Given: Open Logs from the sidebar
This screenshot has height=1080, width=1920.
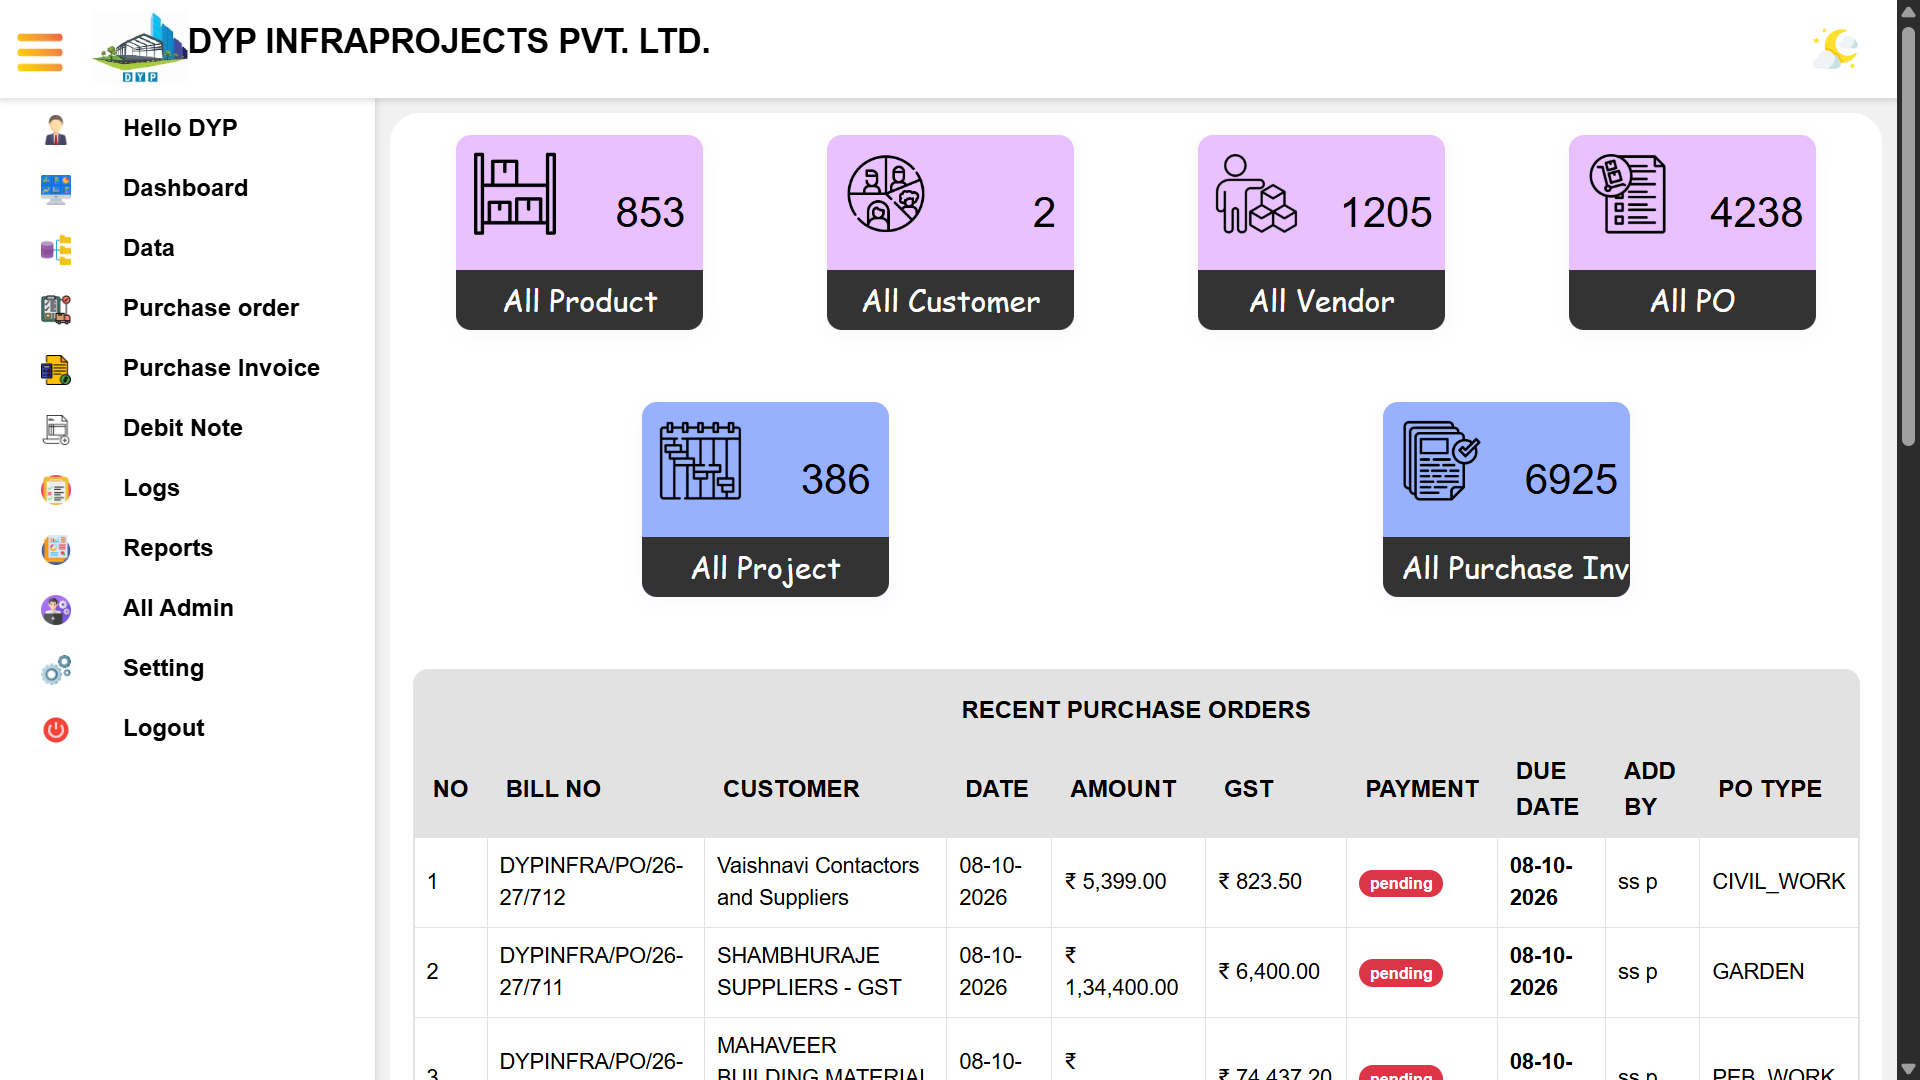Looking at the screenshot, I should (x=151, y=488).
